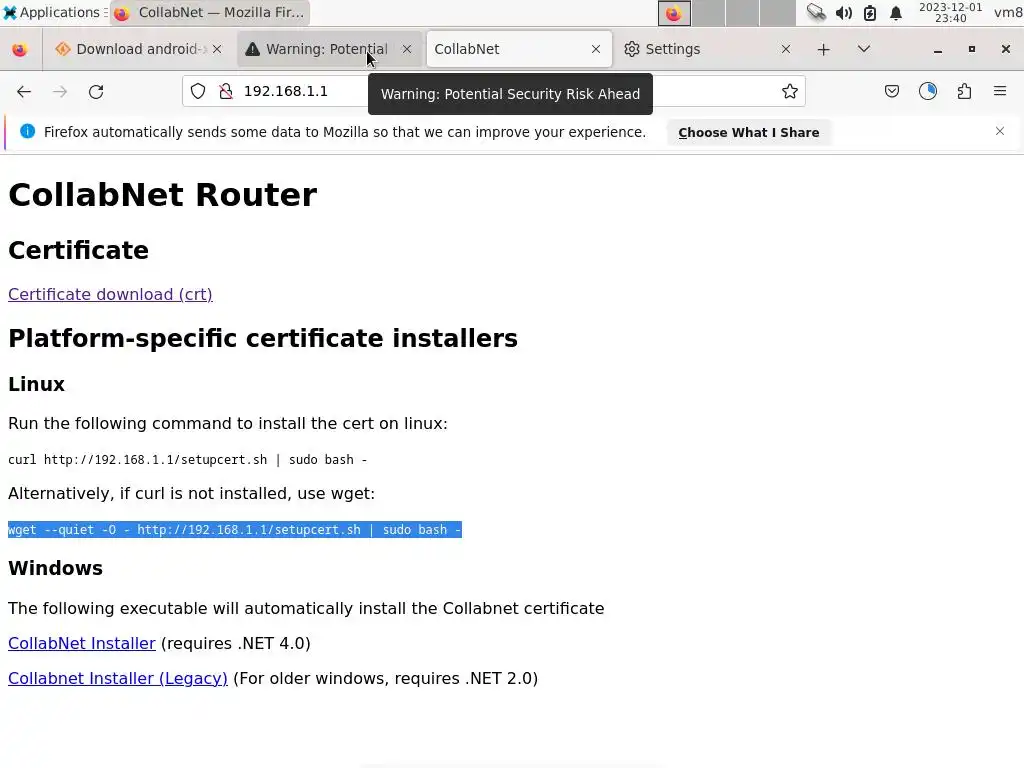
Task: Click the Firefox workspace switcher thumbnail
Action: click(674, 12)
